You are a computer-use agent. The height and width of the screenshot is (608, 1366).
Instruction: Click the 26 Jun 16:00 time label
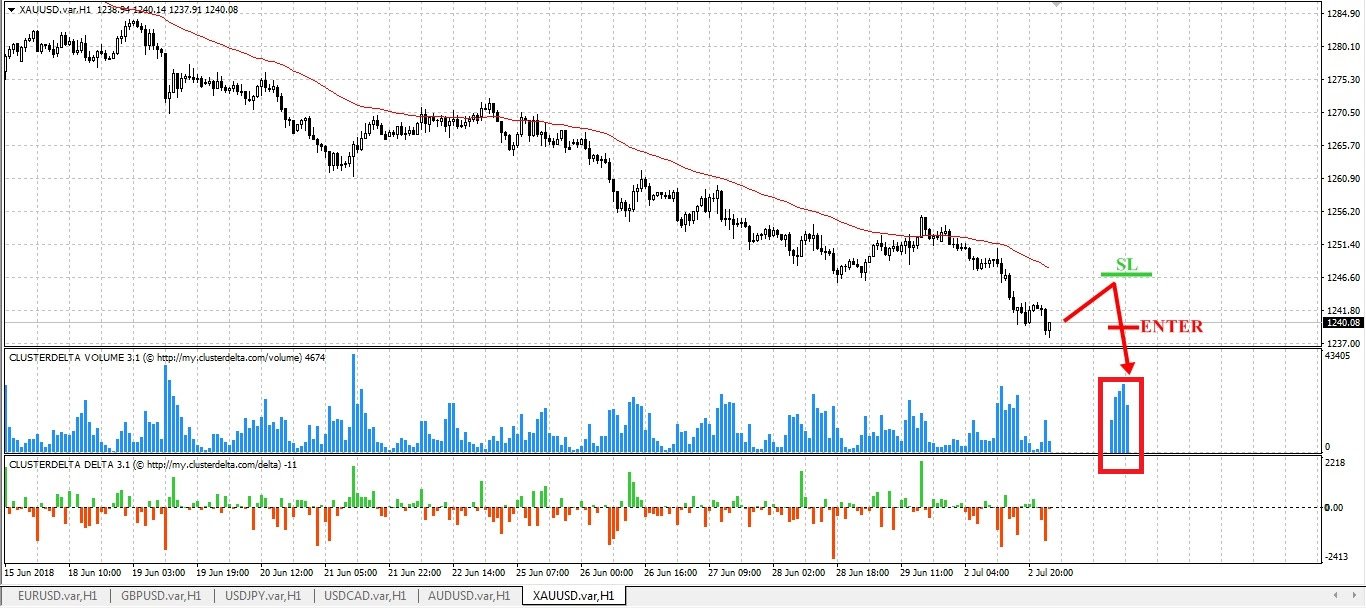click(671, 573)
